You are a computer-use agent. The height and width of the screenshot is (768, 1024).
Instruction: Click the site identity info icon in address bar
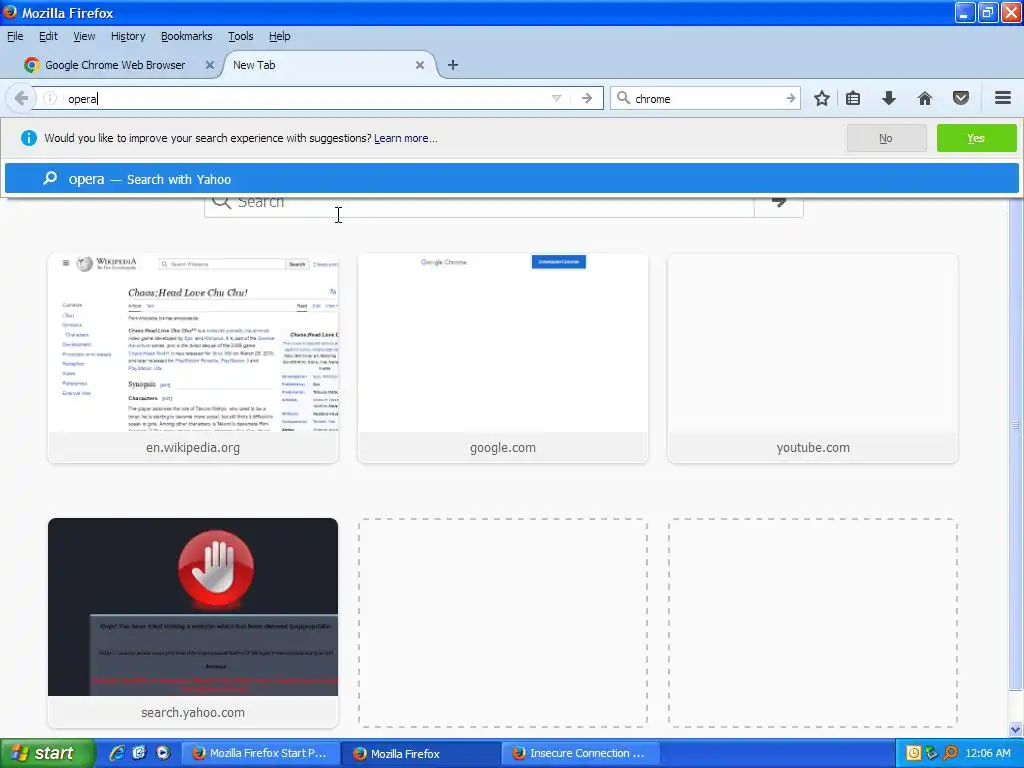pos(50,99)
